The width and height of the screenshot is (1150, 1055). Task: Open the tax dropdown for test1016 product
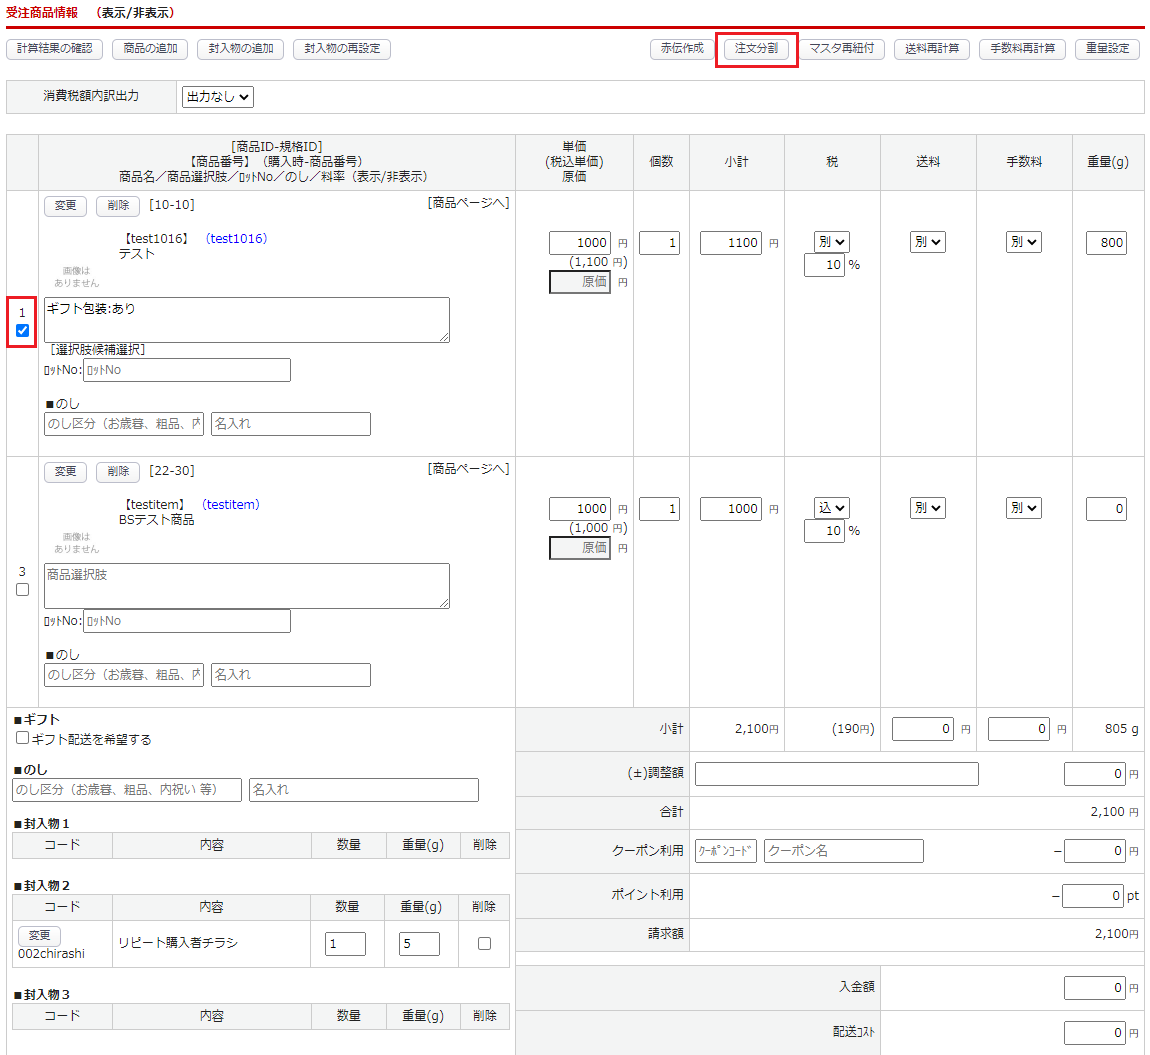832,242
